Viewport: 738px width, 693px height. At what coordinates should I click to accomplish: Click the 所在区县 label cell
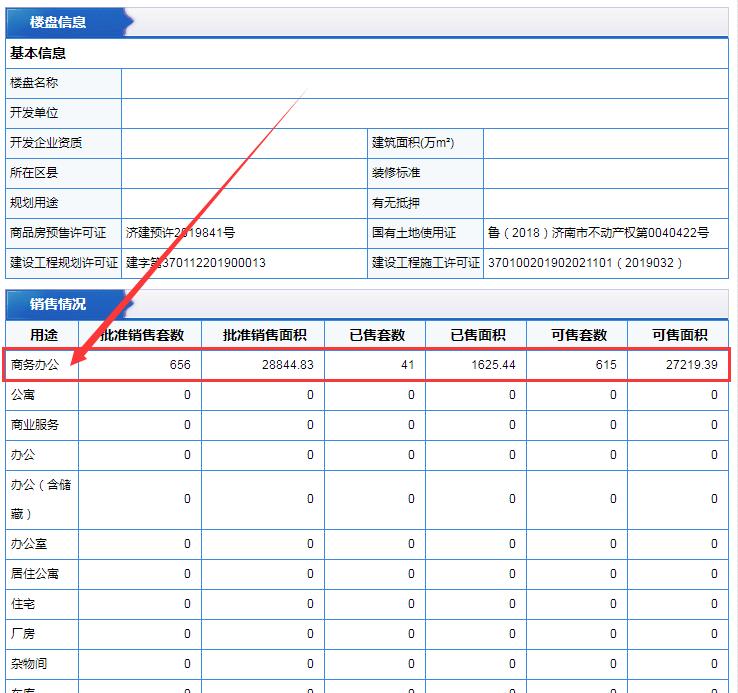(63, 173)
